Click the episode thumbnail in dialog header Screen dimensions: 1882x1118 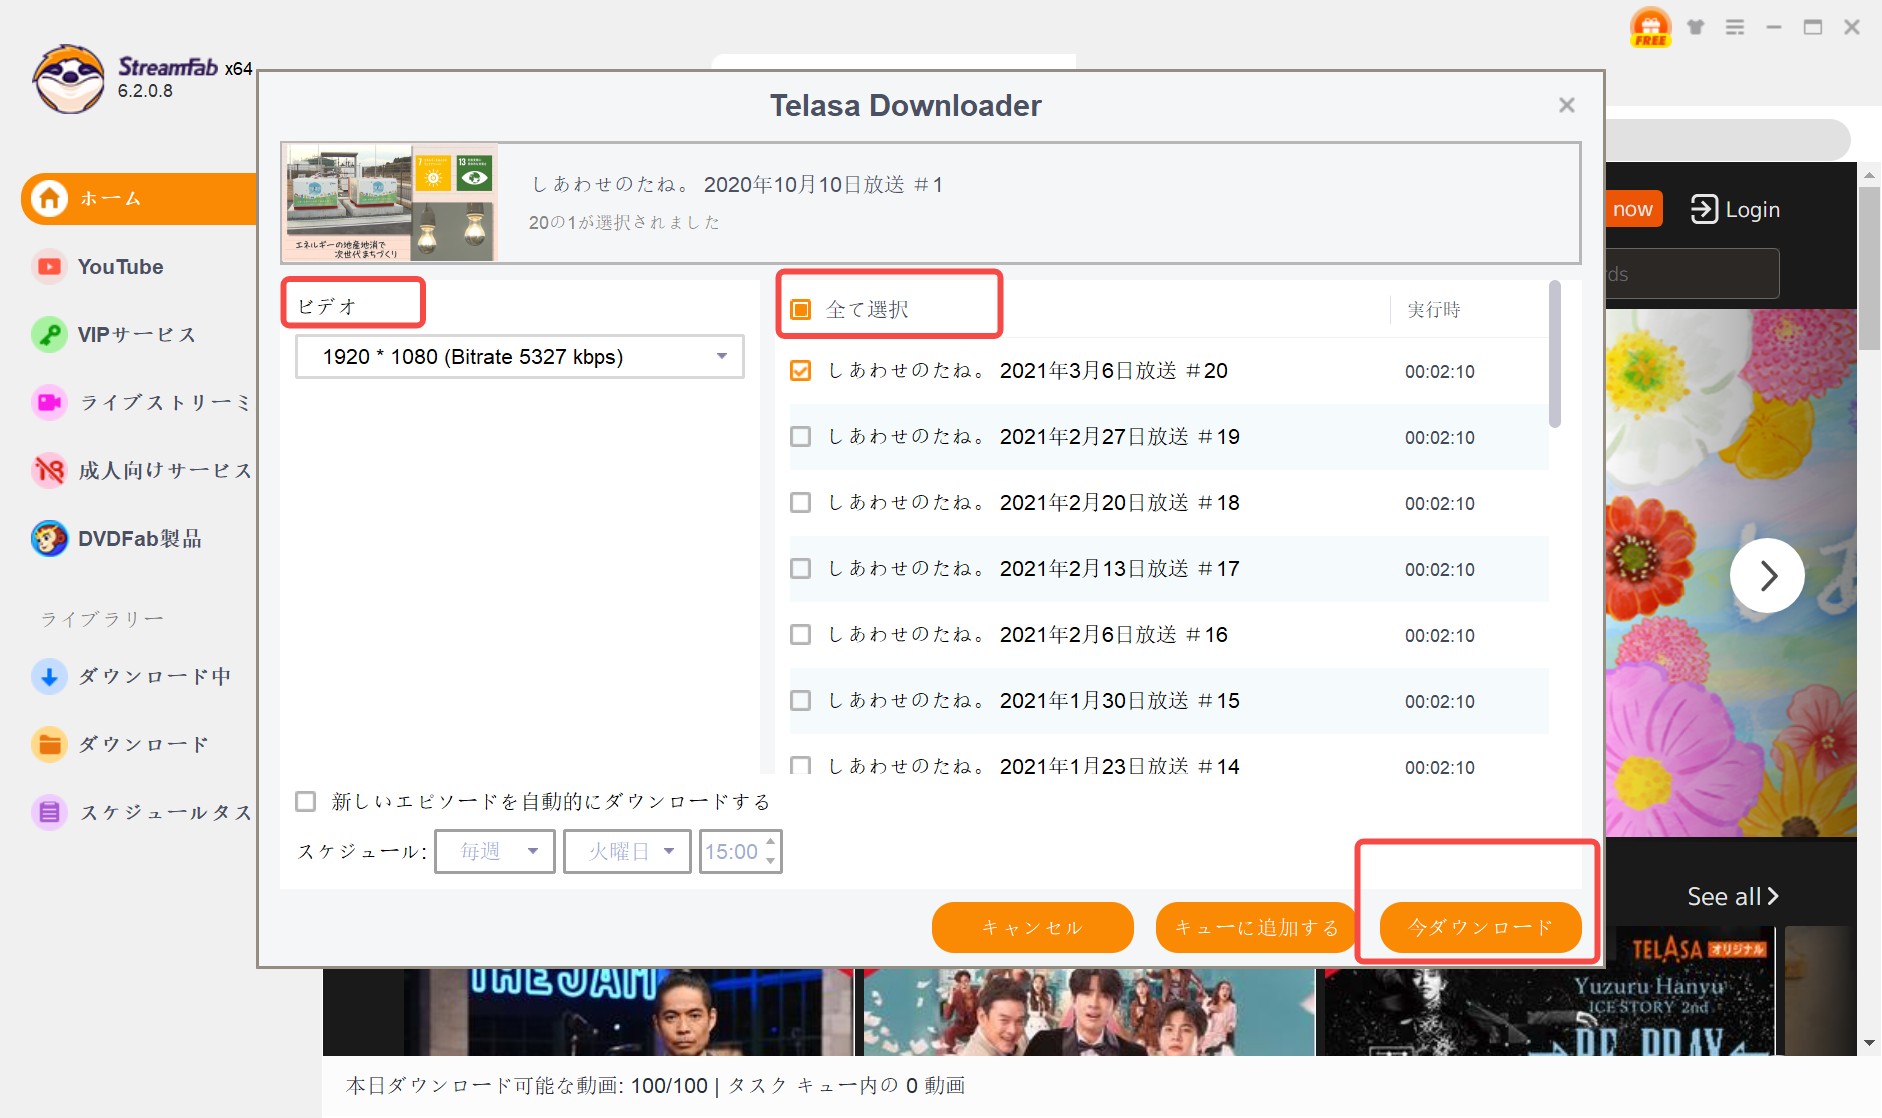pyautogui.click(x=390, y=203)
